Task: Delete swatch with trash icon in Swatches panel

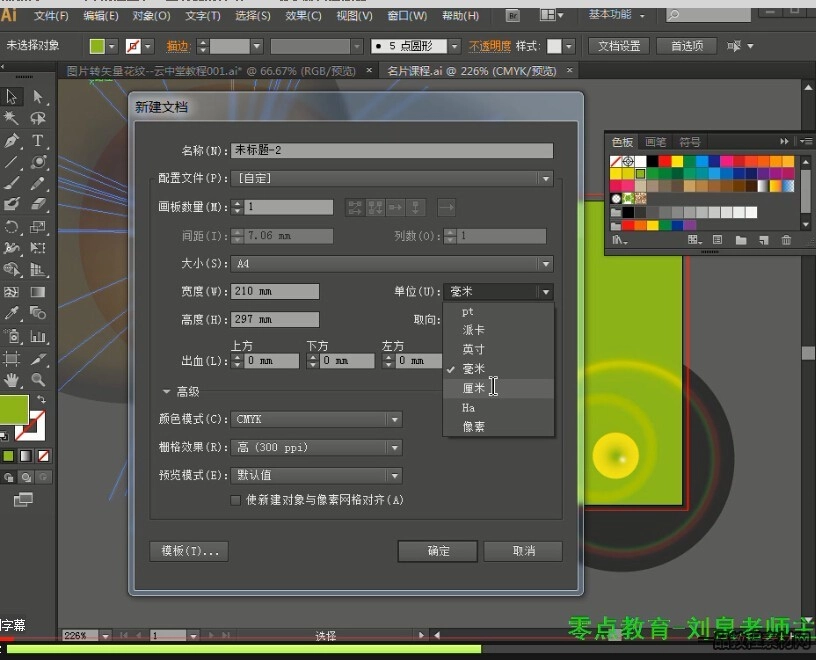Action: coord(786,240)
